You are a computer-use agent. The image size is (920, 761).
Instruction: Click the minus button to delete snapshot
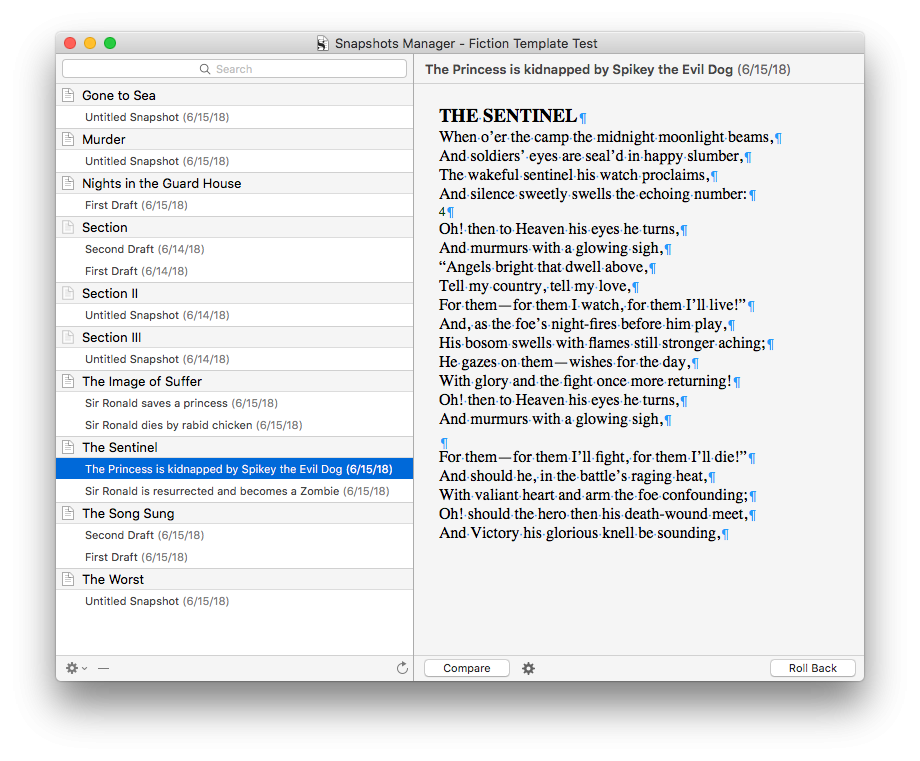tap(103, 668)
